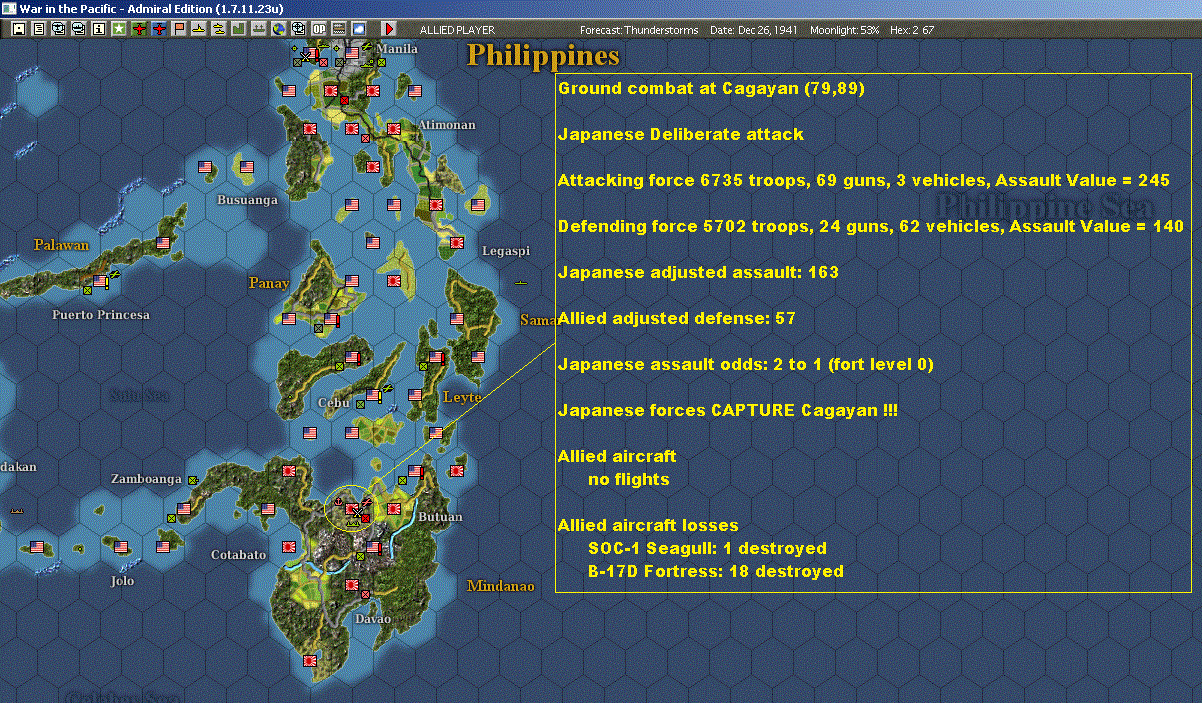Click 'ALLIED PLAYER' in the status bar
Screen dimensions: 1202x703
pos(457,30)
